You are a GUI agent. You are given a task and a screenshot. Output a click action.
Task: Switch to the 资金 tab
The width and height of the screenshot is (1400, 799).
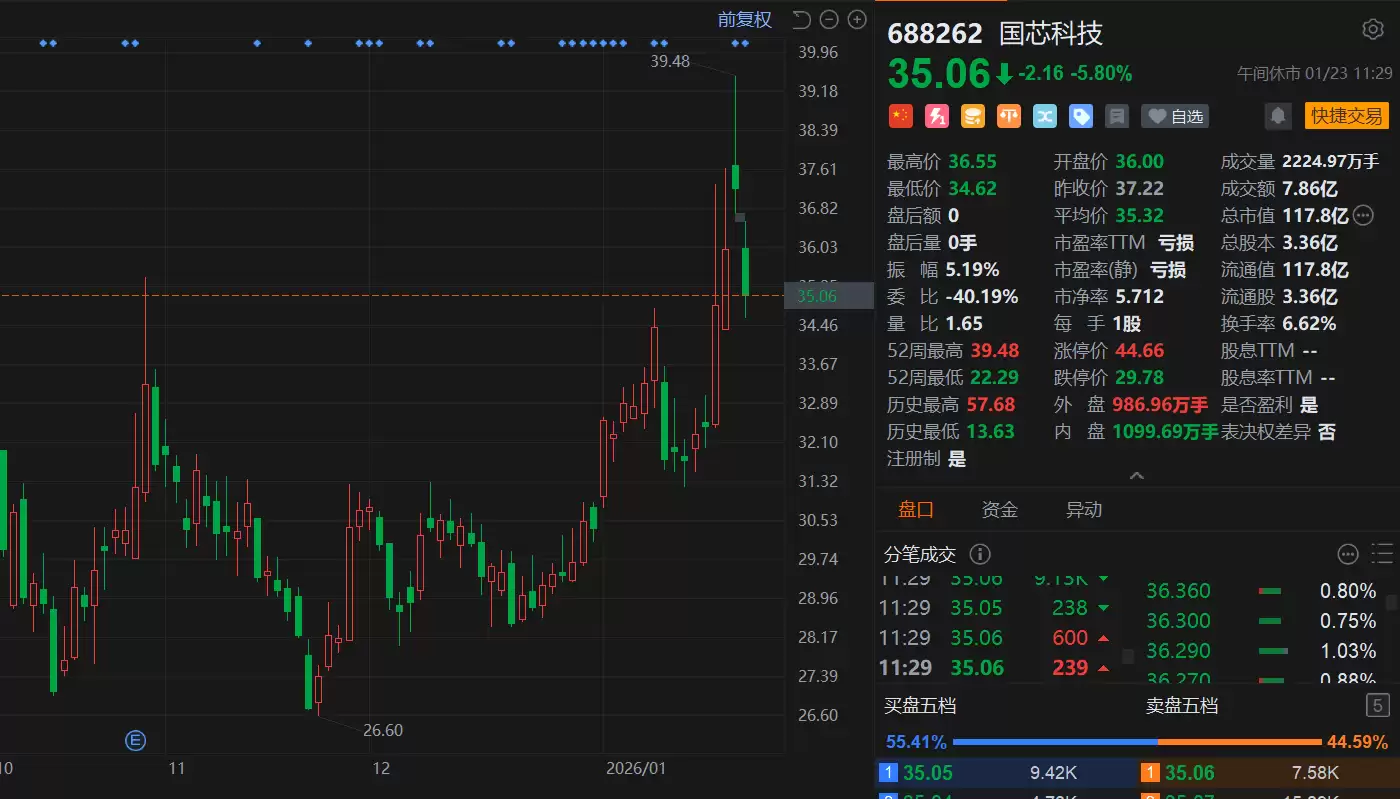coord(999,510)
